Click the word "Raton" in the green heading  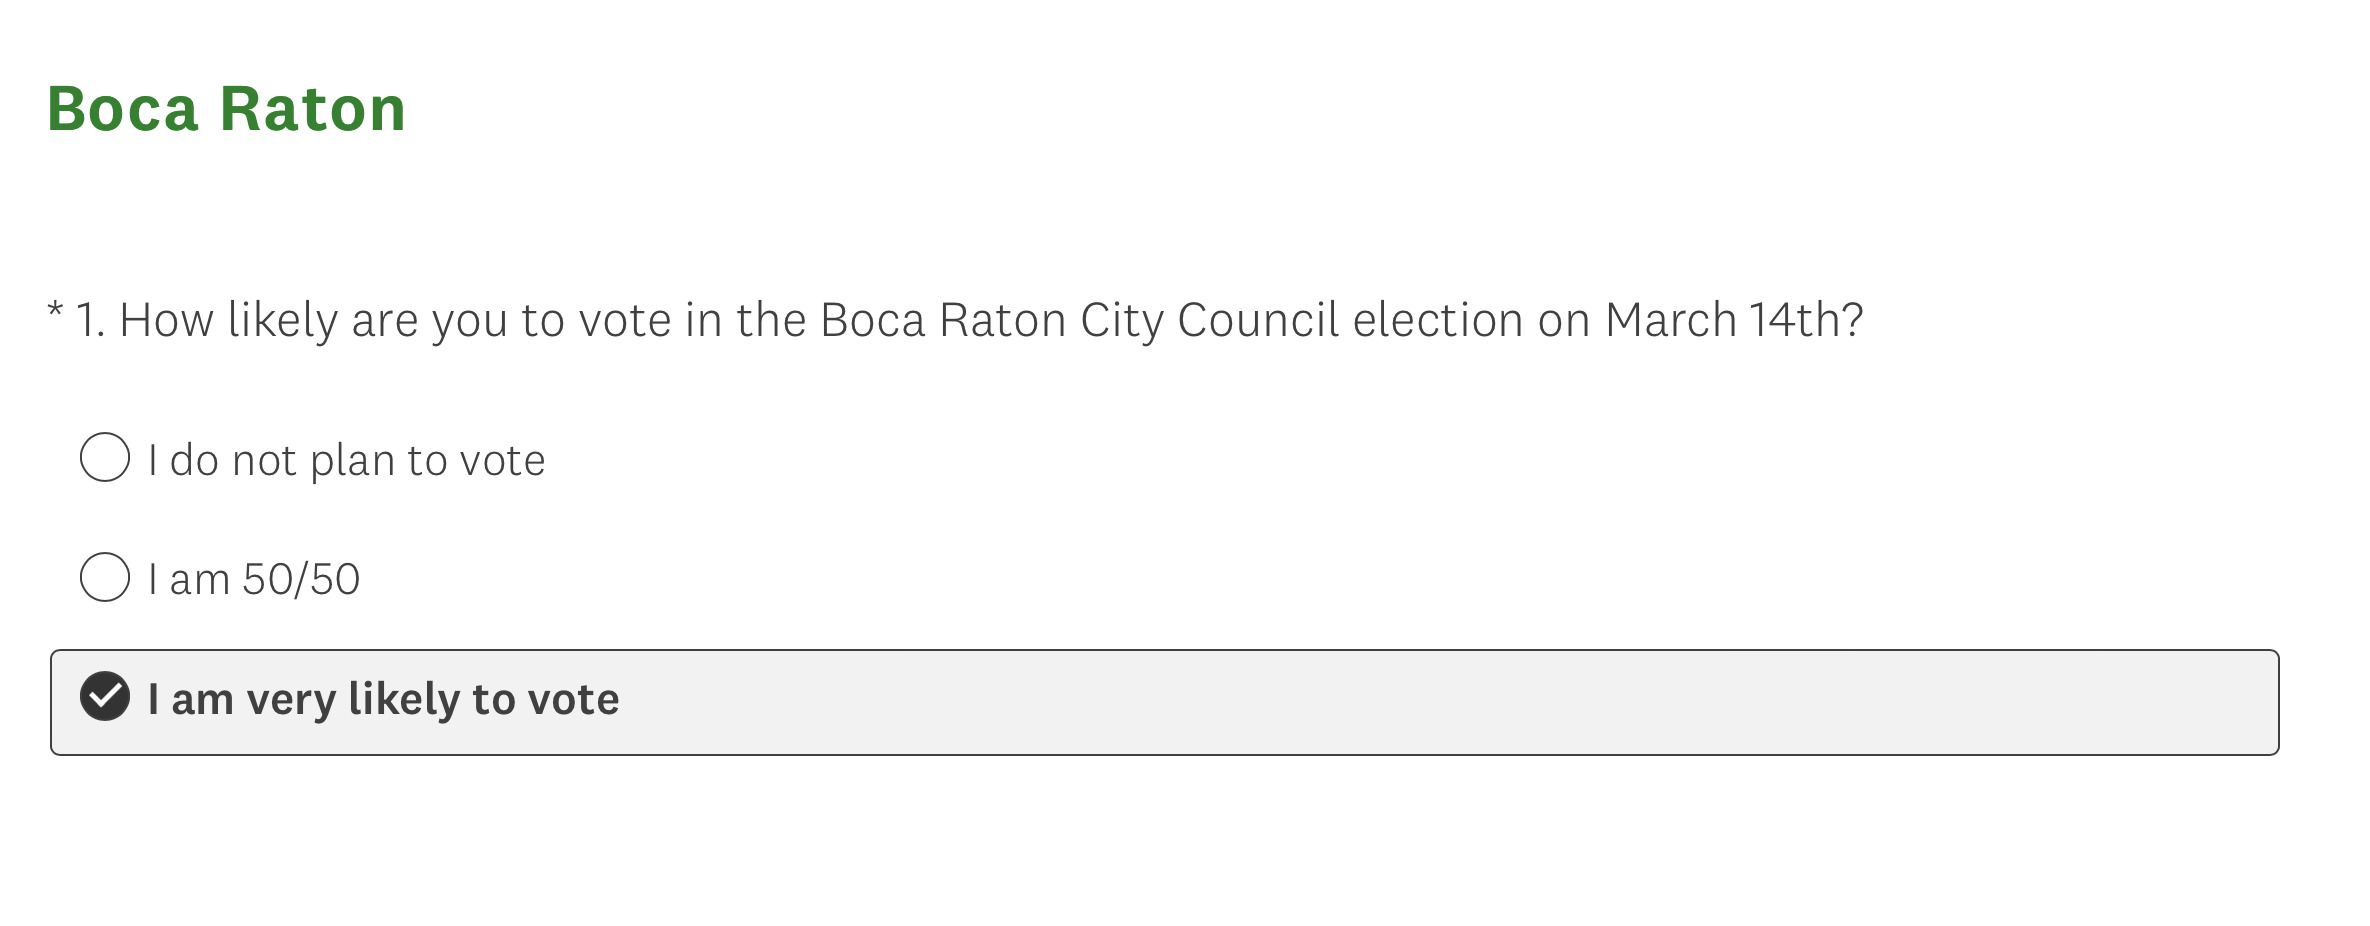point(312,108)
